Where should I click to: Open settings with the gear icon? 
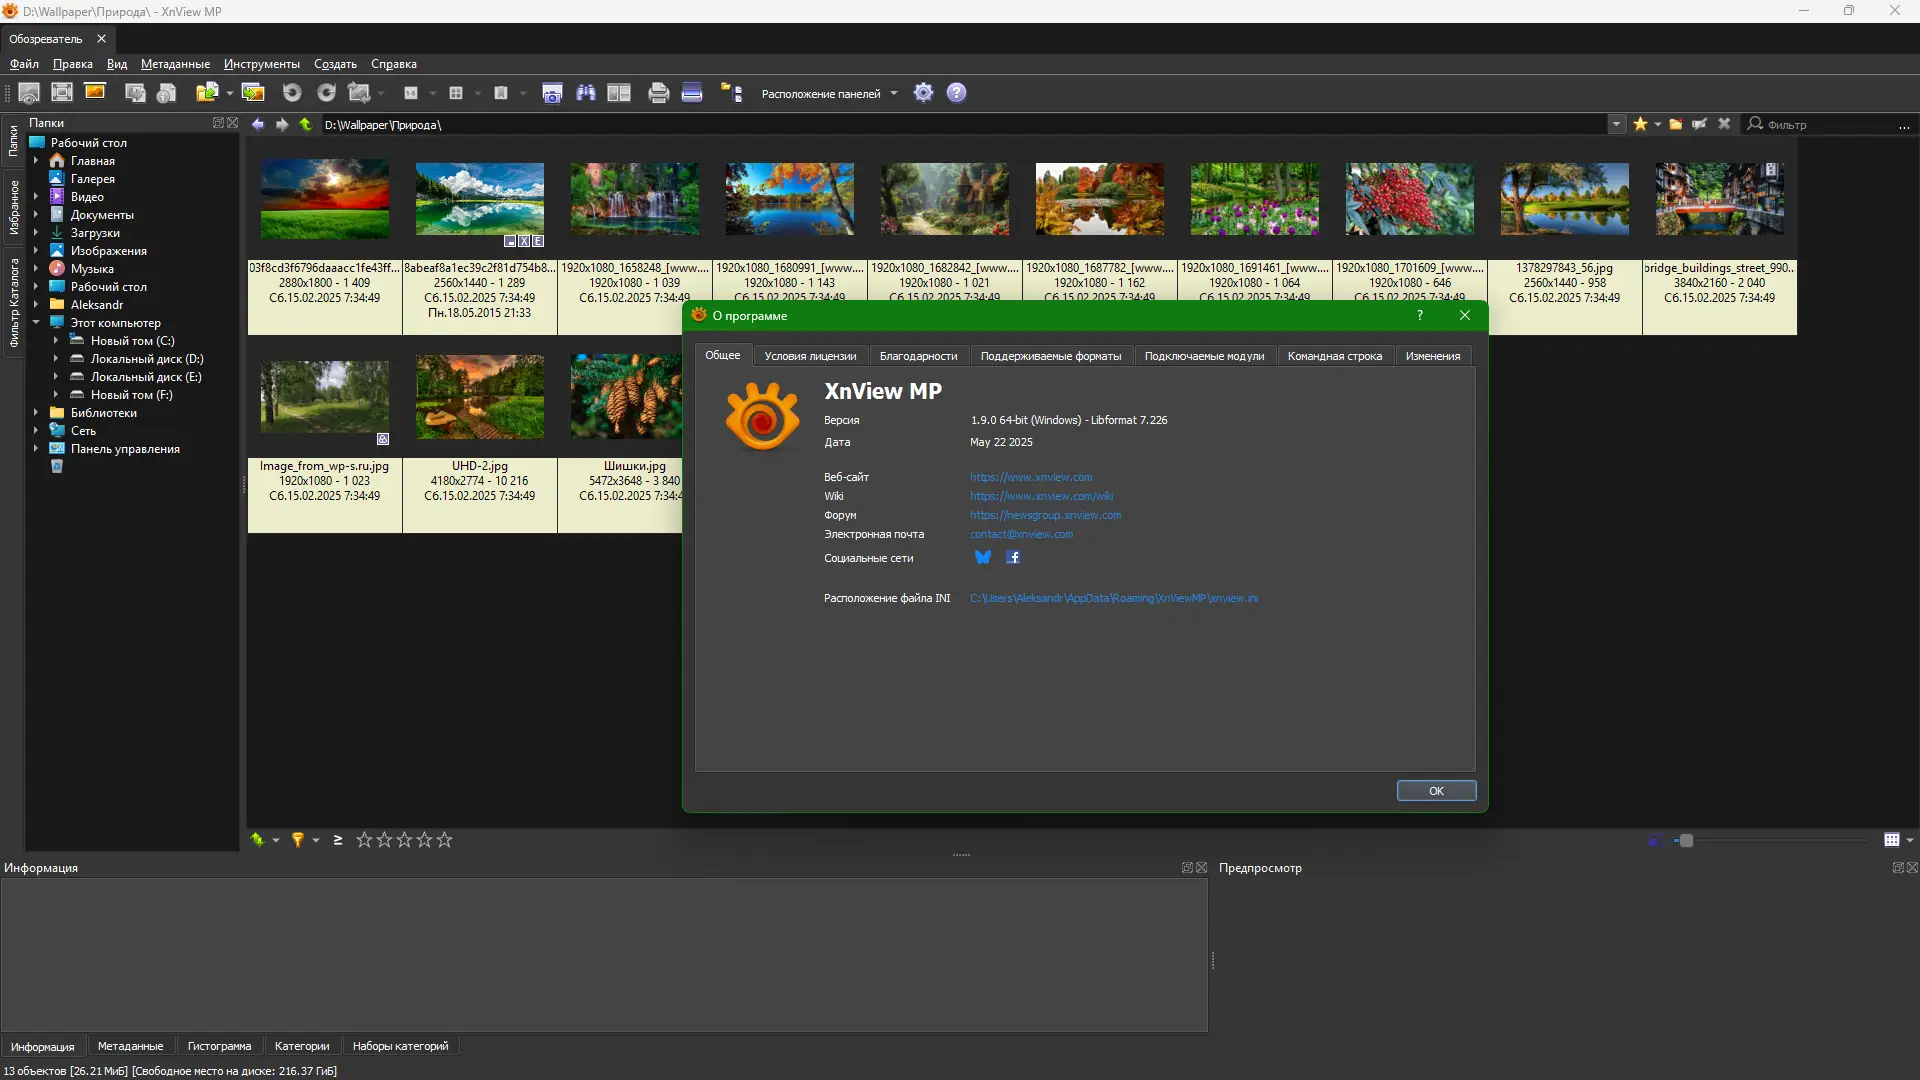click(923, 93)
